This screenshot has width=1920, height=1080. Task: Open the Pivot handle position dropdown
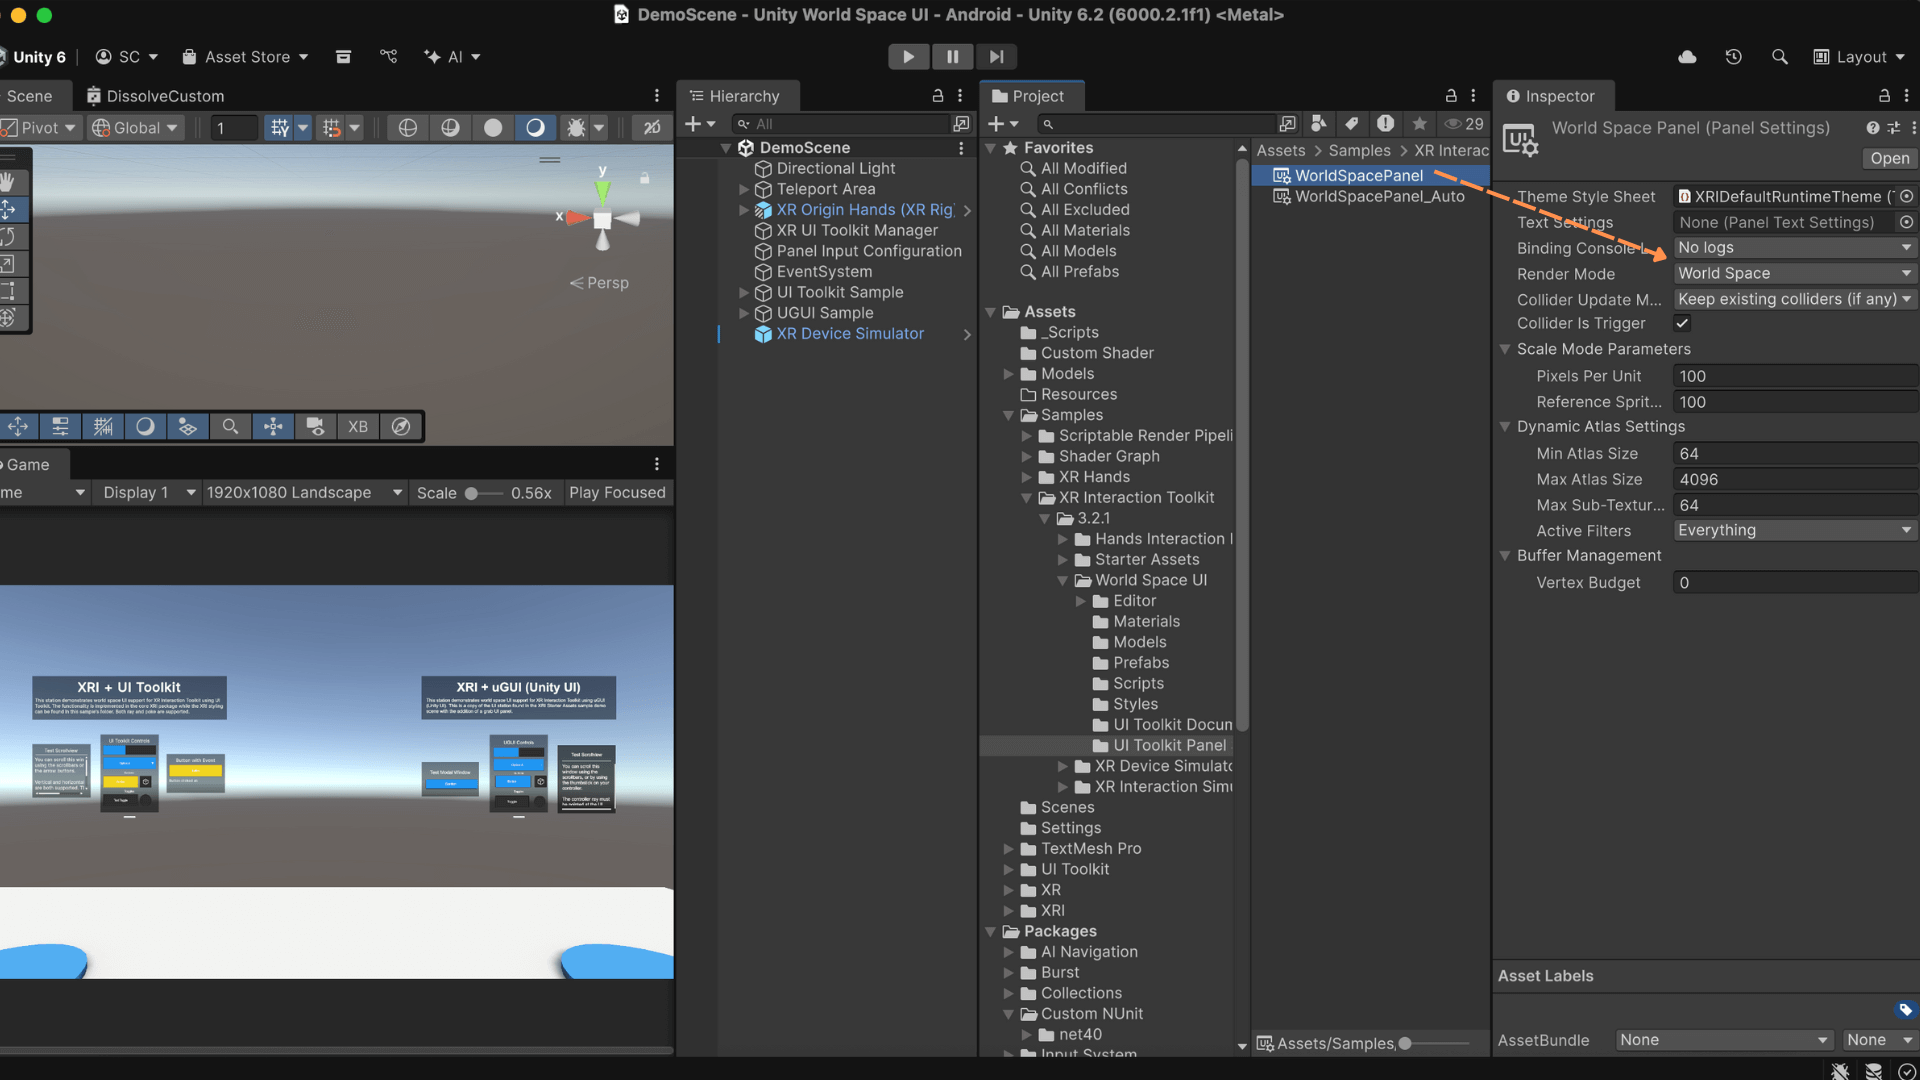(40, 127)
